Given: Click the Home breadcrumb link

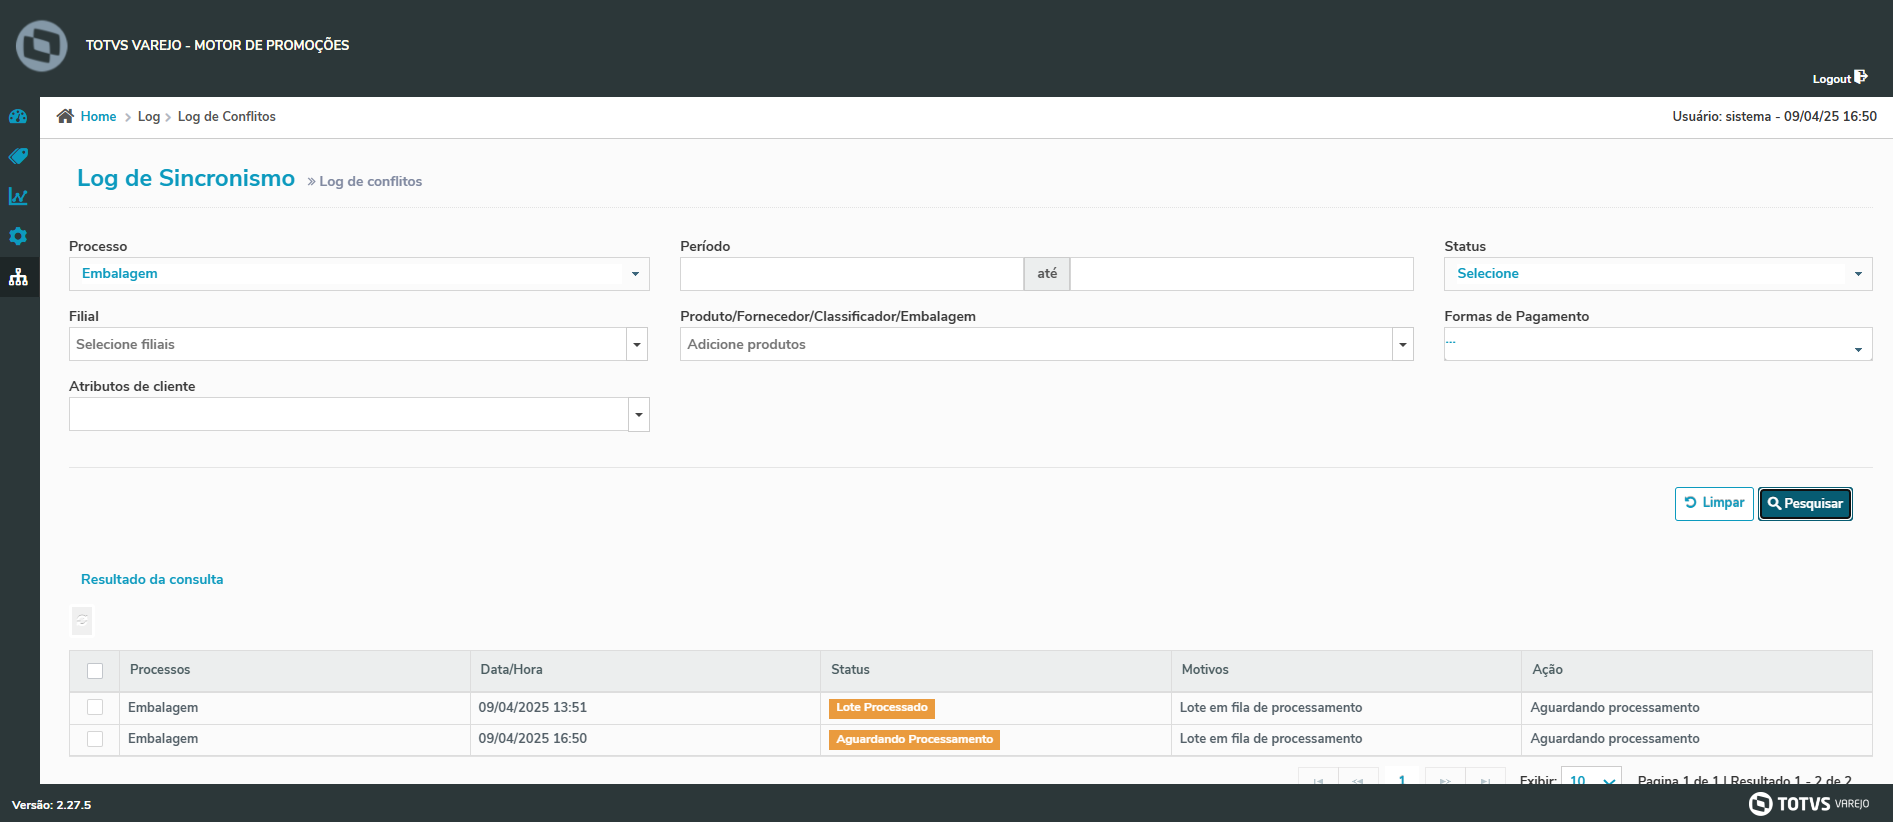Looking at the screenshot, I should (98, 117).
